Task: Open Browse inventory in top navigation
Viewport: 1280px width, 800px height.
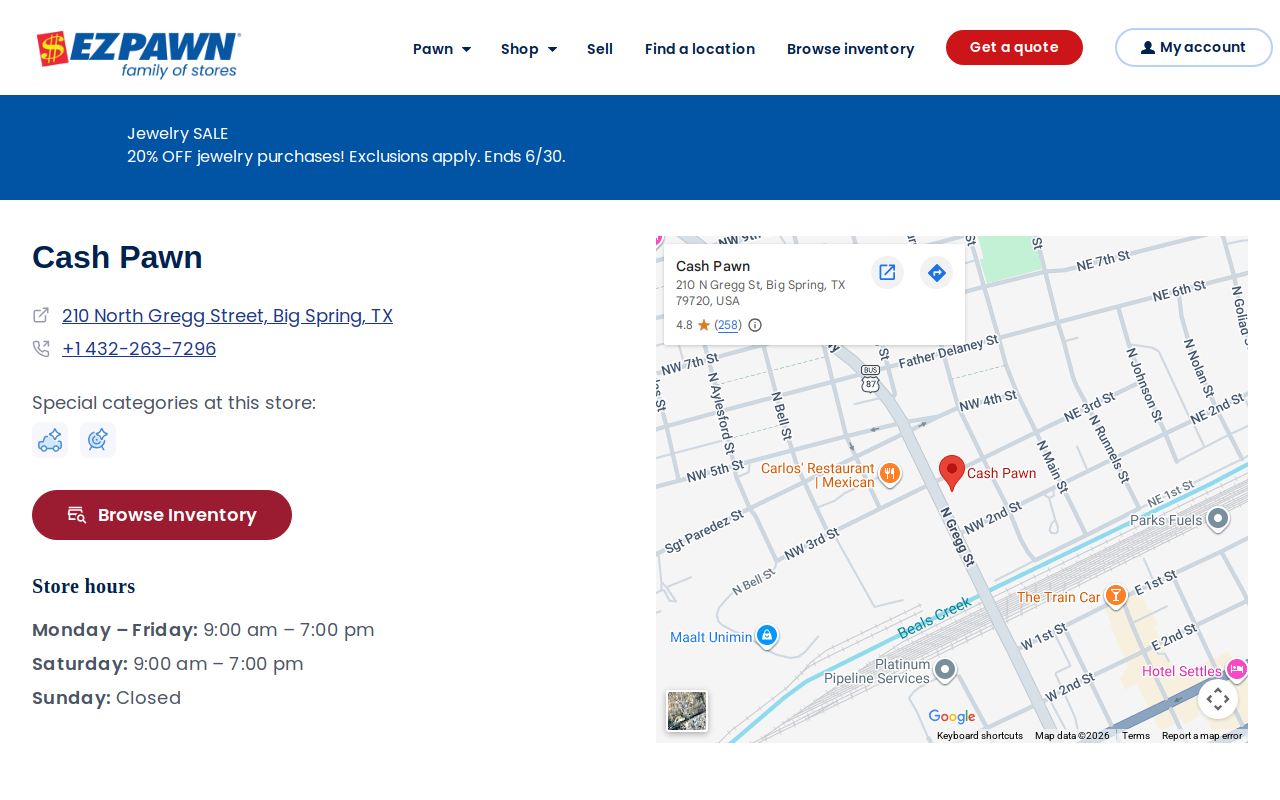Action: tap(851, 49)
